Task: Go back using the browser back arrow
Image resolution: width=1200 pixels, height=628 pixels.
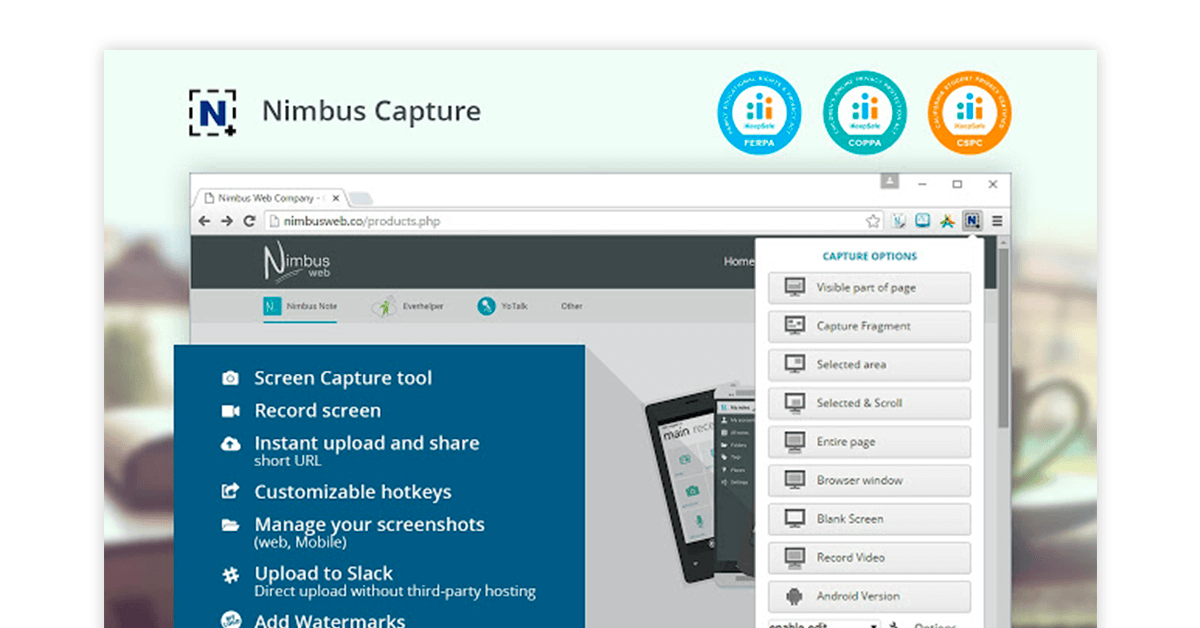Action: coord(205,221)
